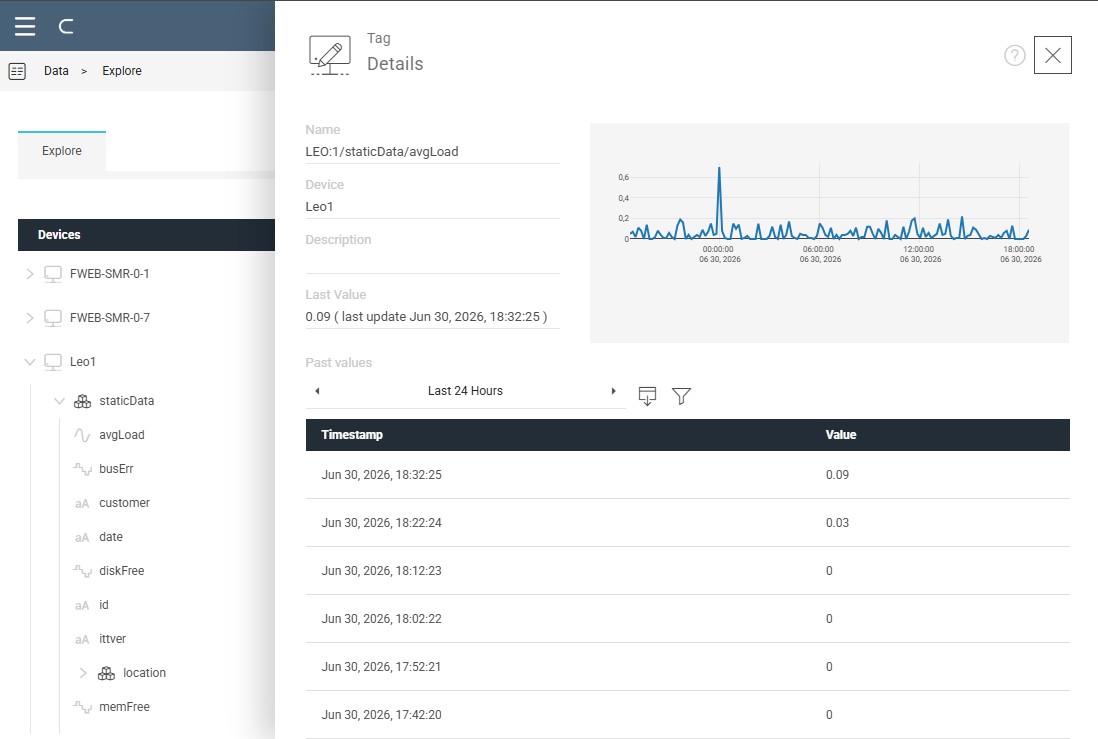Click the date text-type icon
The image size is (1098, 739).
click(82, 538)
